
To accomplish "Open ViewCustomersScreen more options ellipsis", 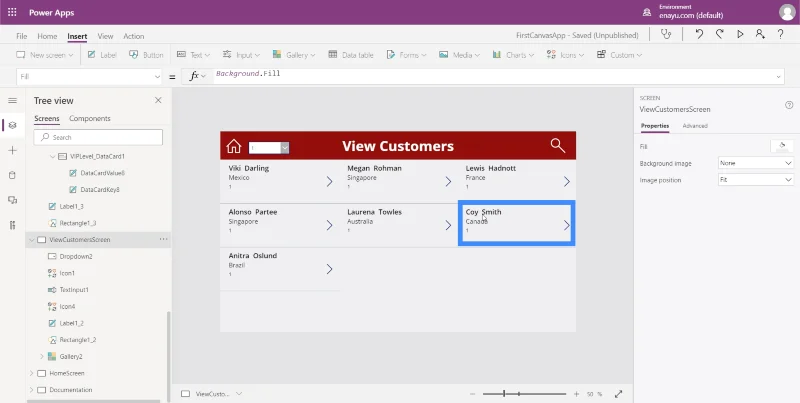I will pyautogui.click(x=163, y=239).
